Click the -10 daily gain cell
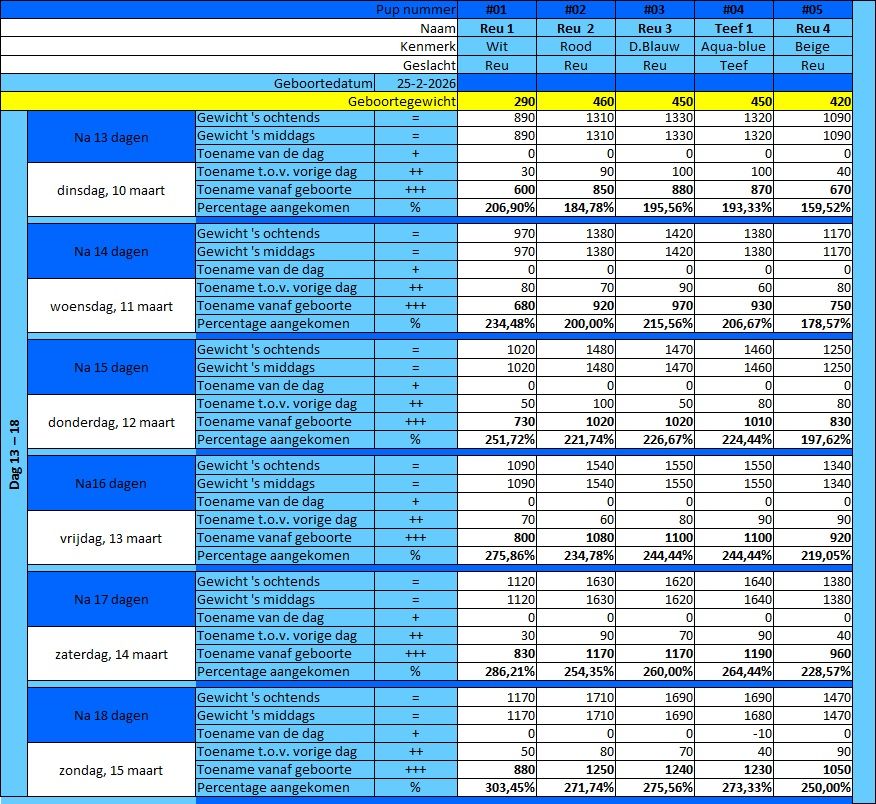This screenshot has height=804, width=876. pos(734,734)
